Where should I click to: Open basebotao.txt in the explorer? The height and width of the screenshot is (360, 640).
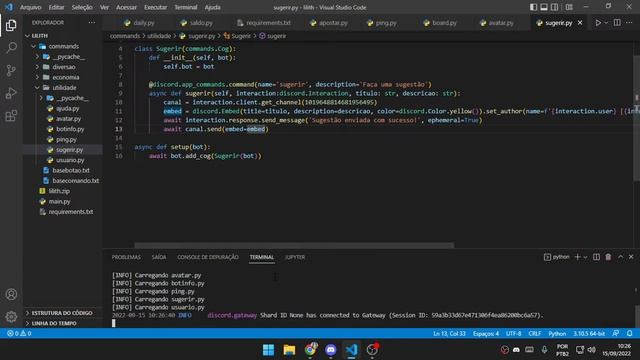pyautogui.click(x=71, y=171)
